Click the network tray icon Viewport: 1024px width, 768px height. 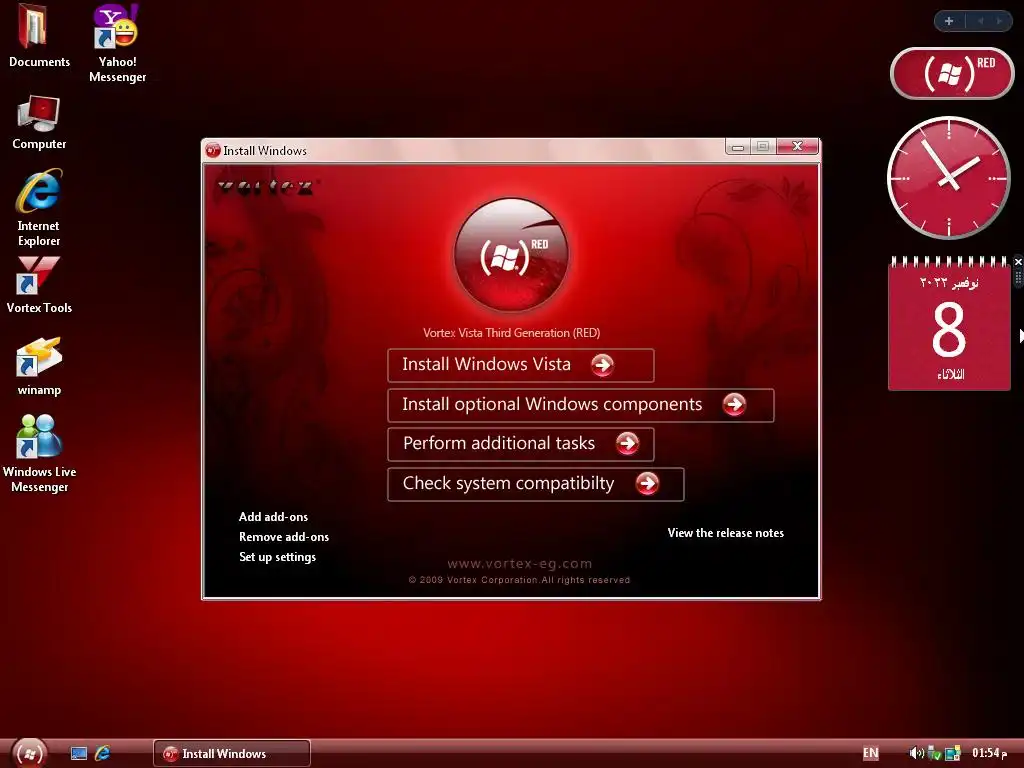tap(953, 753)
